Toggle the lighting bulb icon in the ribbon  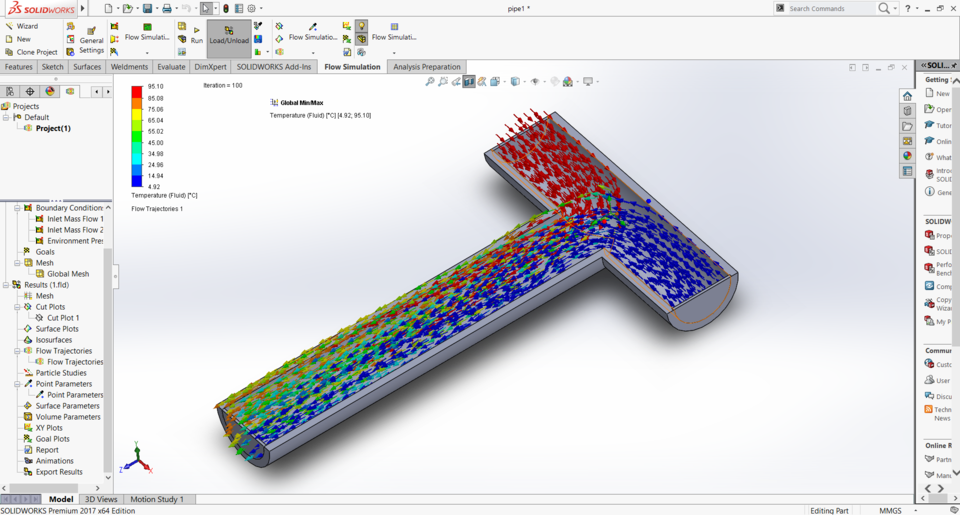tap(362, 26)
